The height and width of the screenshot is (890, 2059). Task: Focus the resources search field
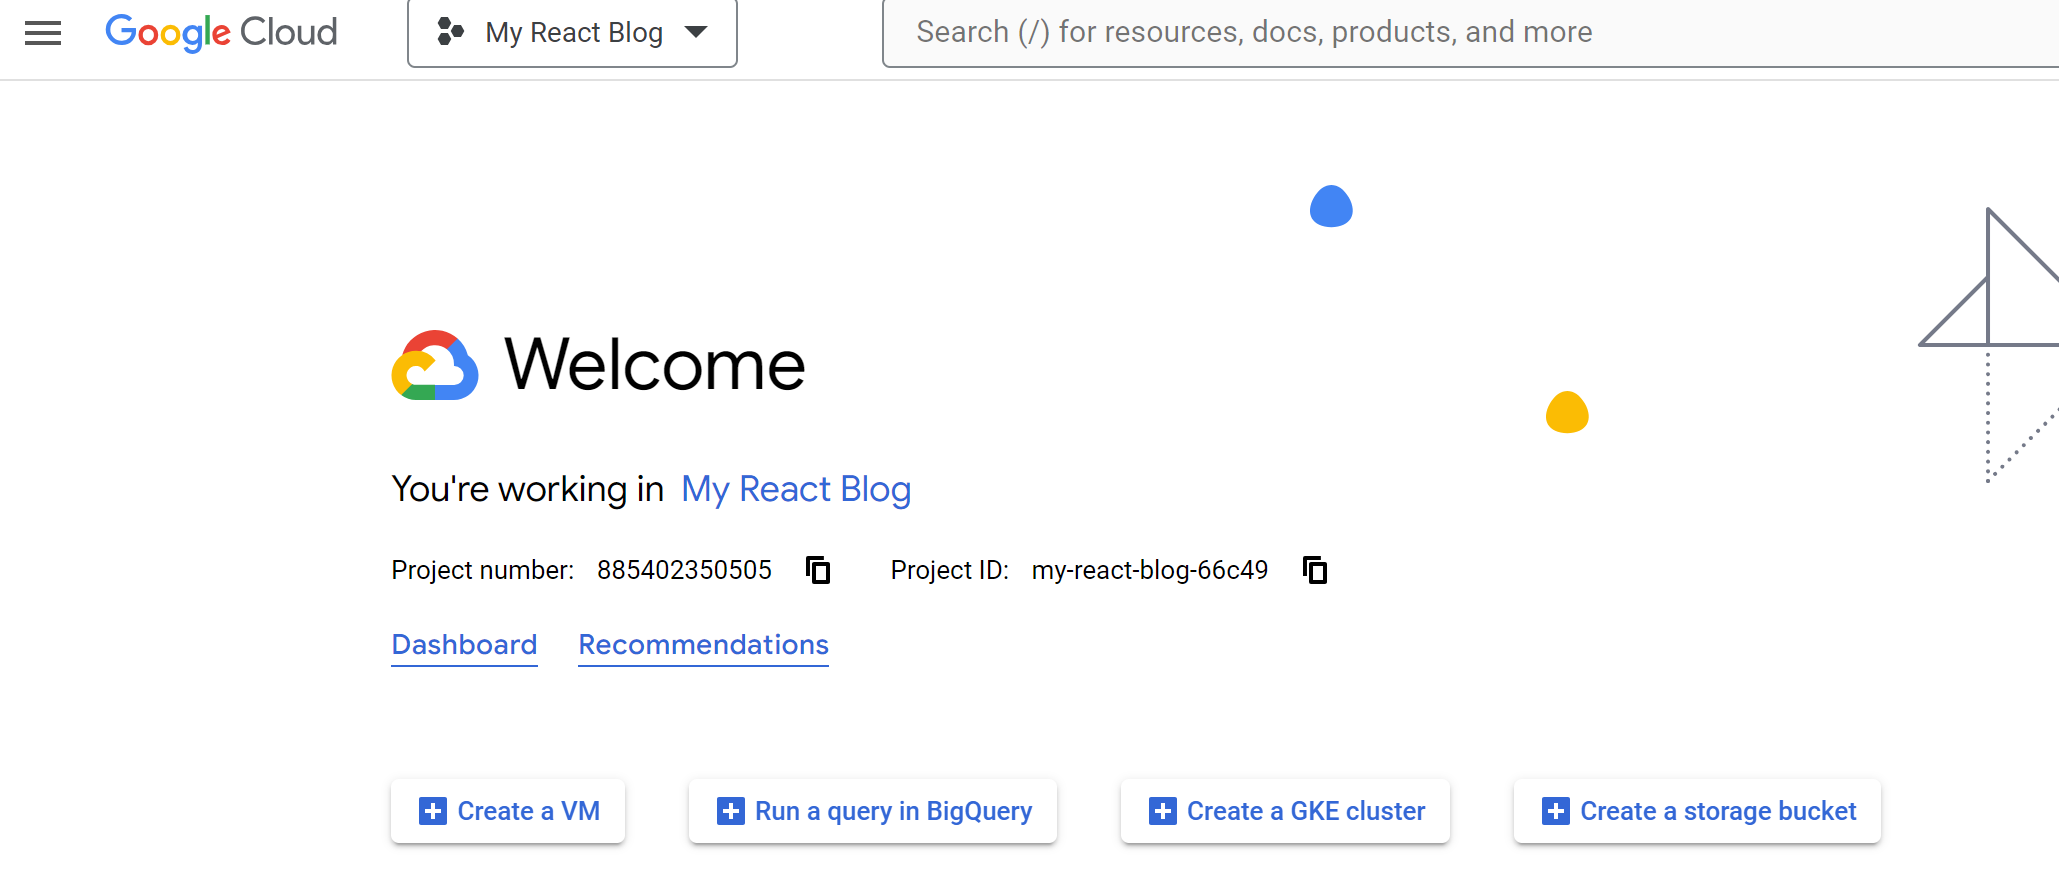[1470, 33]
